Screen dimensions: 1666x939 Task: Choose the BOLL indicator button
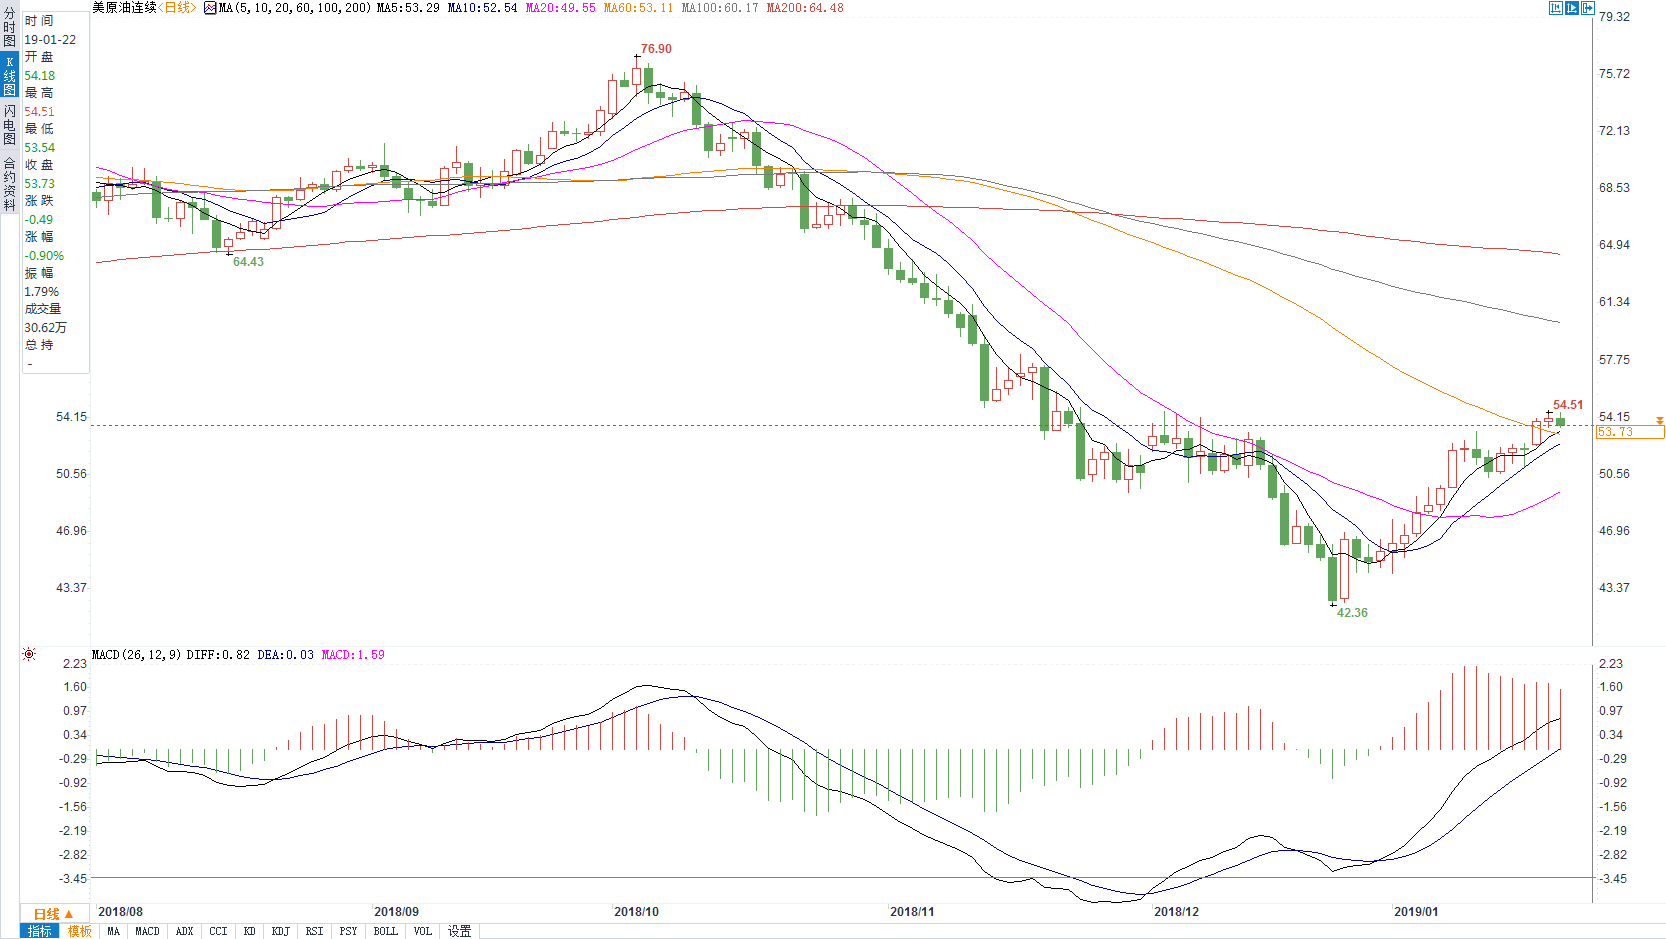pos(385,931)
